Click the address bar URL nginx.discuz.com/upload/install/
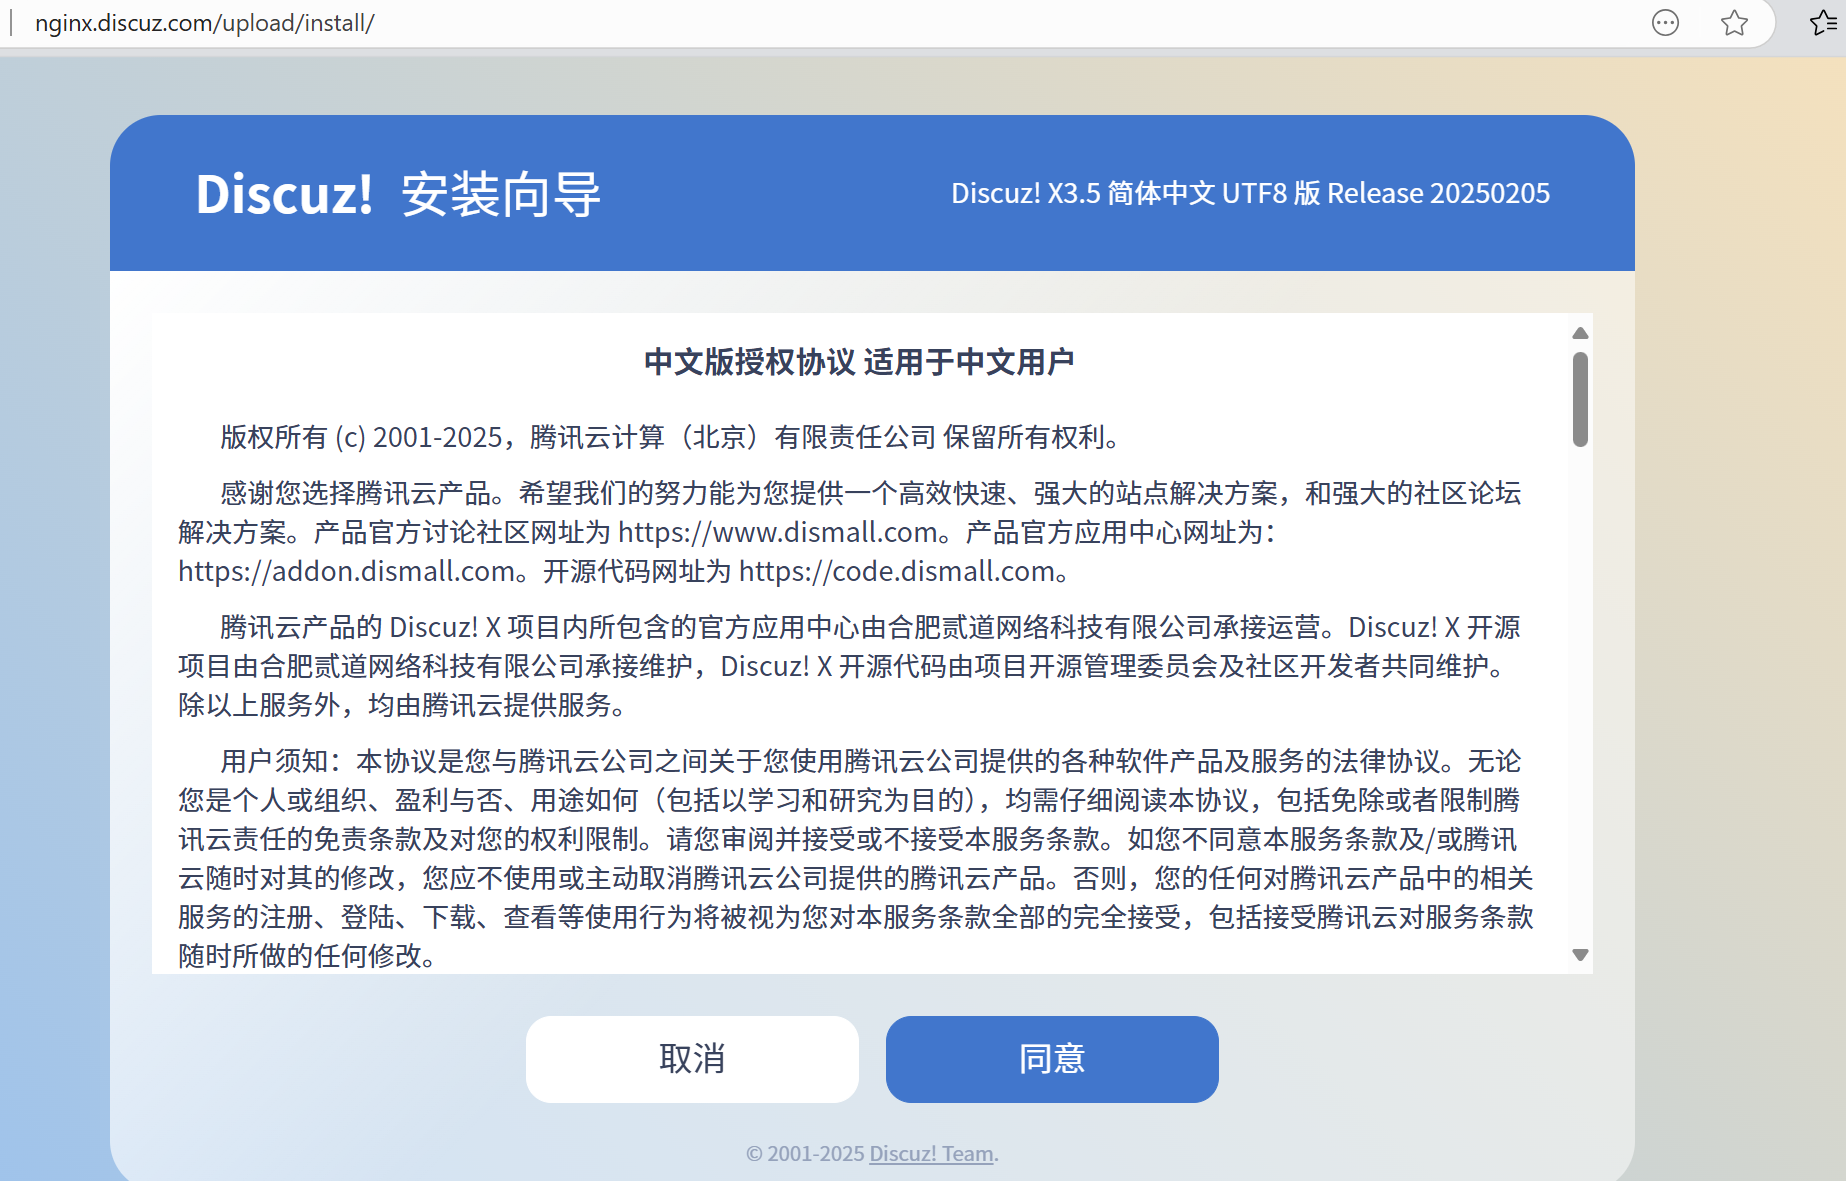 coord(205,23)
